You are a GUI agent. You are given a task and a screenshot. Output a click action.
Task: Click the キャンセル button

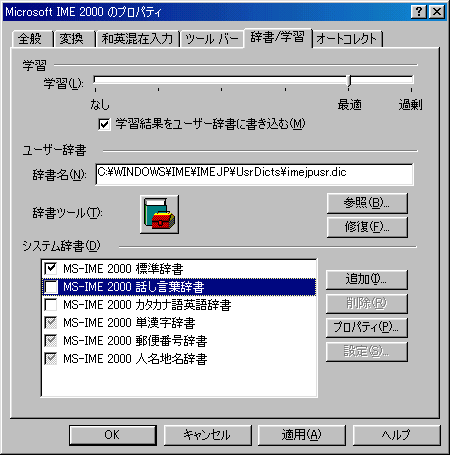(x=207, y=435)
